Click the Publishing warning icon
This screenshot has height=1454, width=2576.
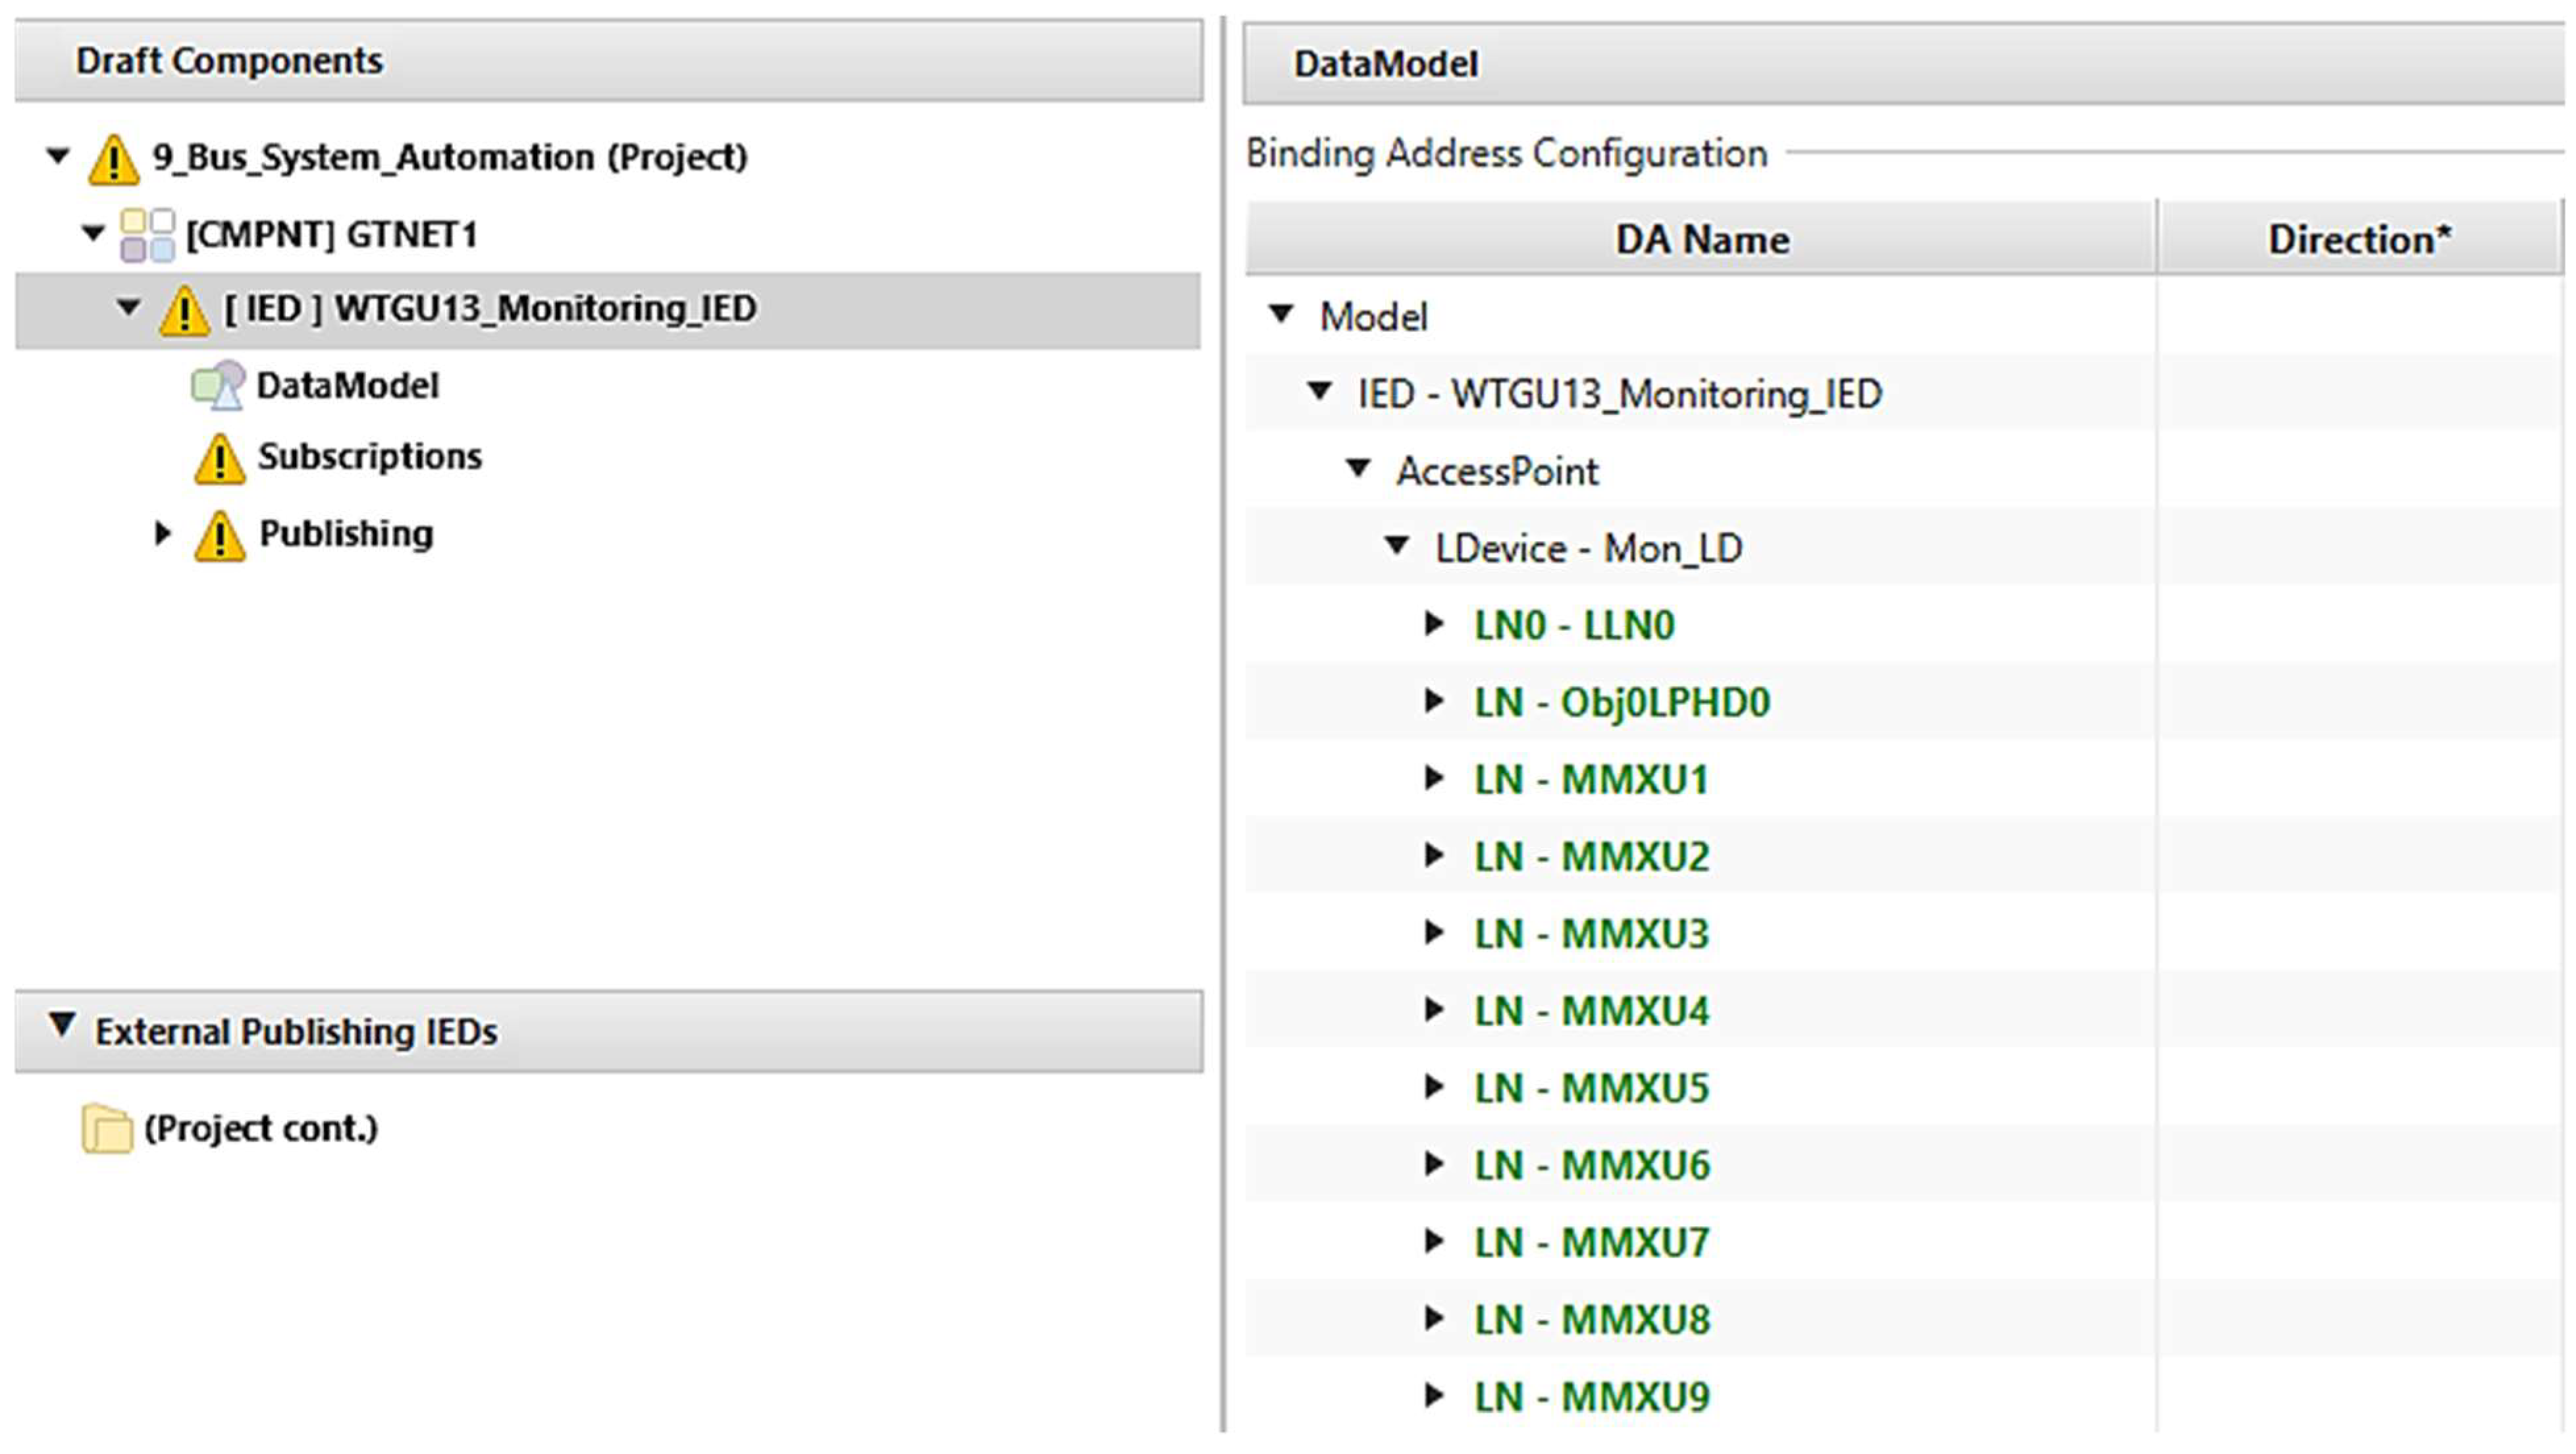(219, 536)
